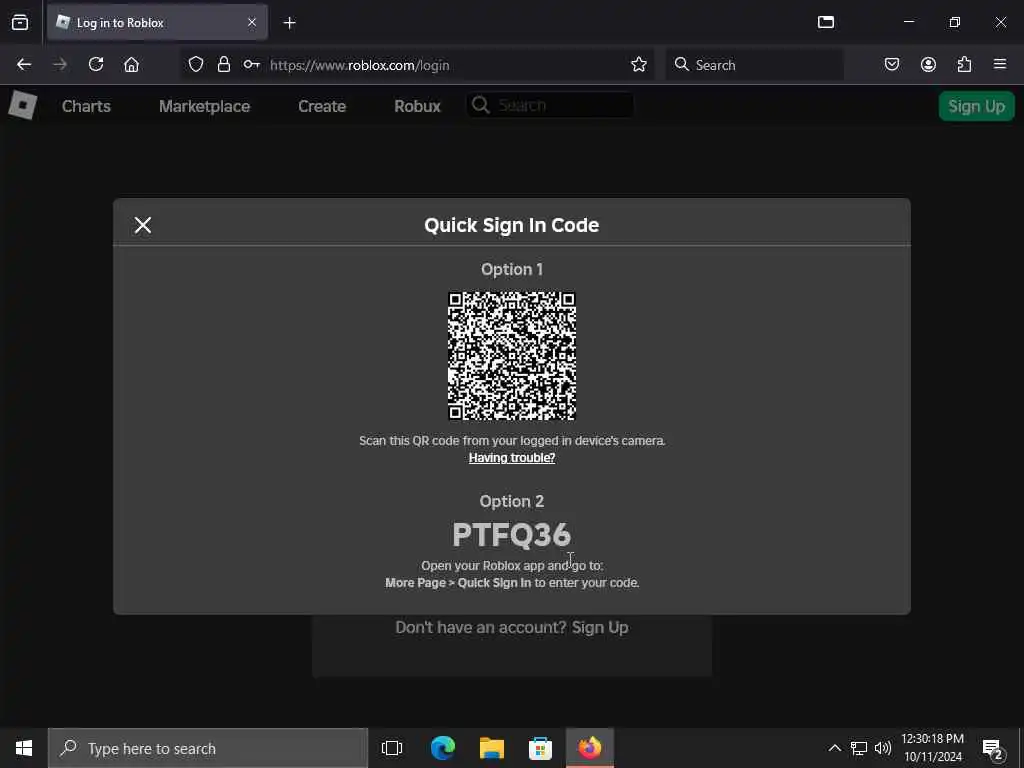Go forward in browser history
Viewport: 1024px width, 768px height.
[60, 65]
